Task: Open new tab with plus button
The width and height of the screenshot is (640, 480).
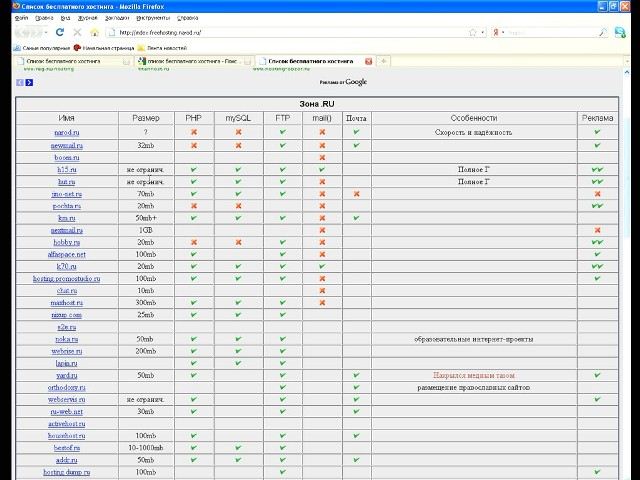Action: point(384,61)
